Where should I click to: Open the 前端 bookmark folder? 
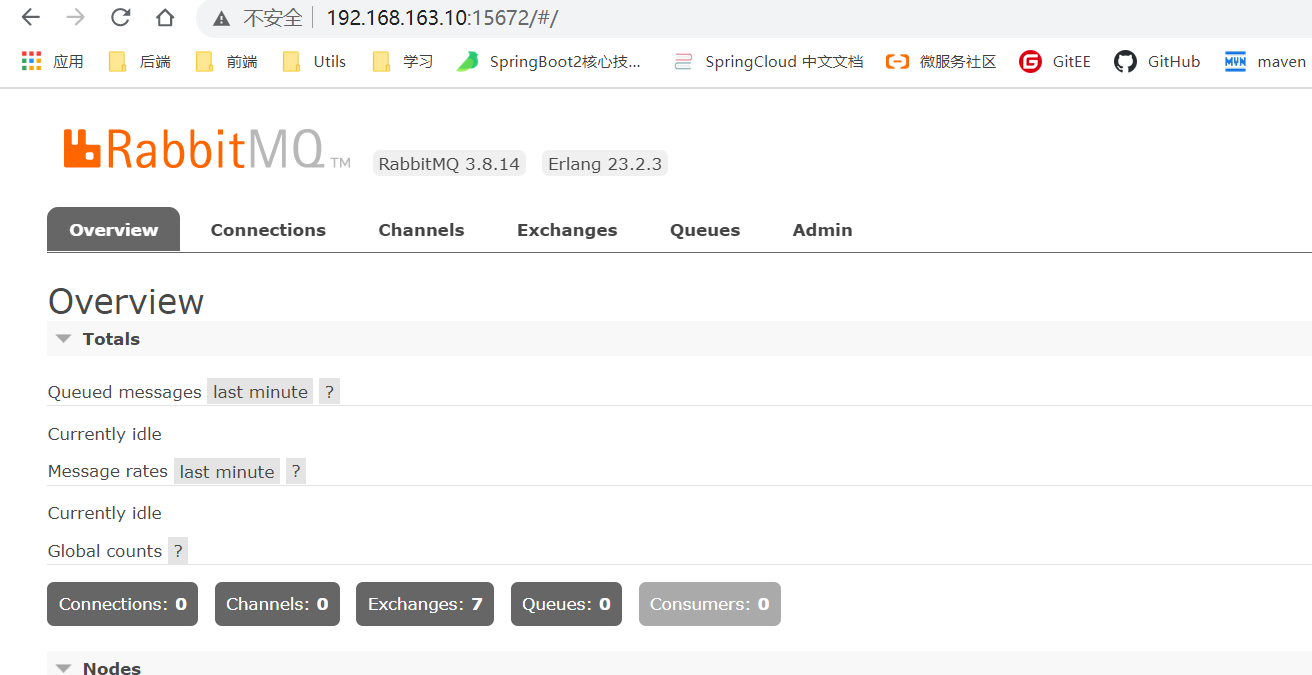(227, 62)
